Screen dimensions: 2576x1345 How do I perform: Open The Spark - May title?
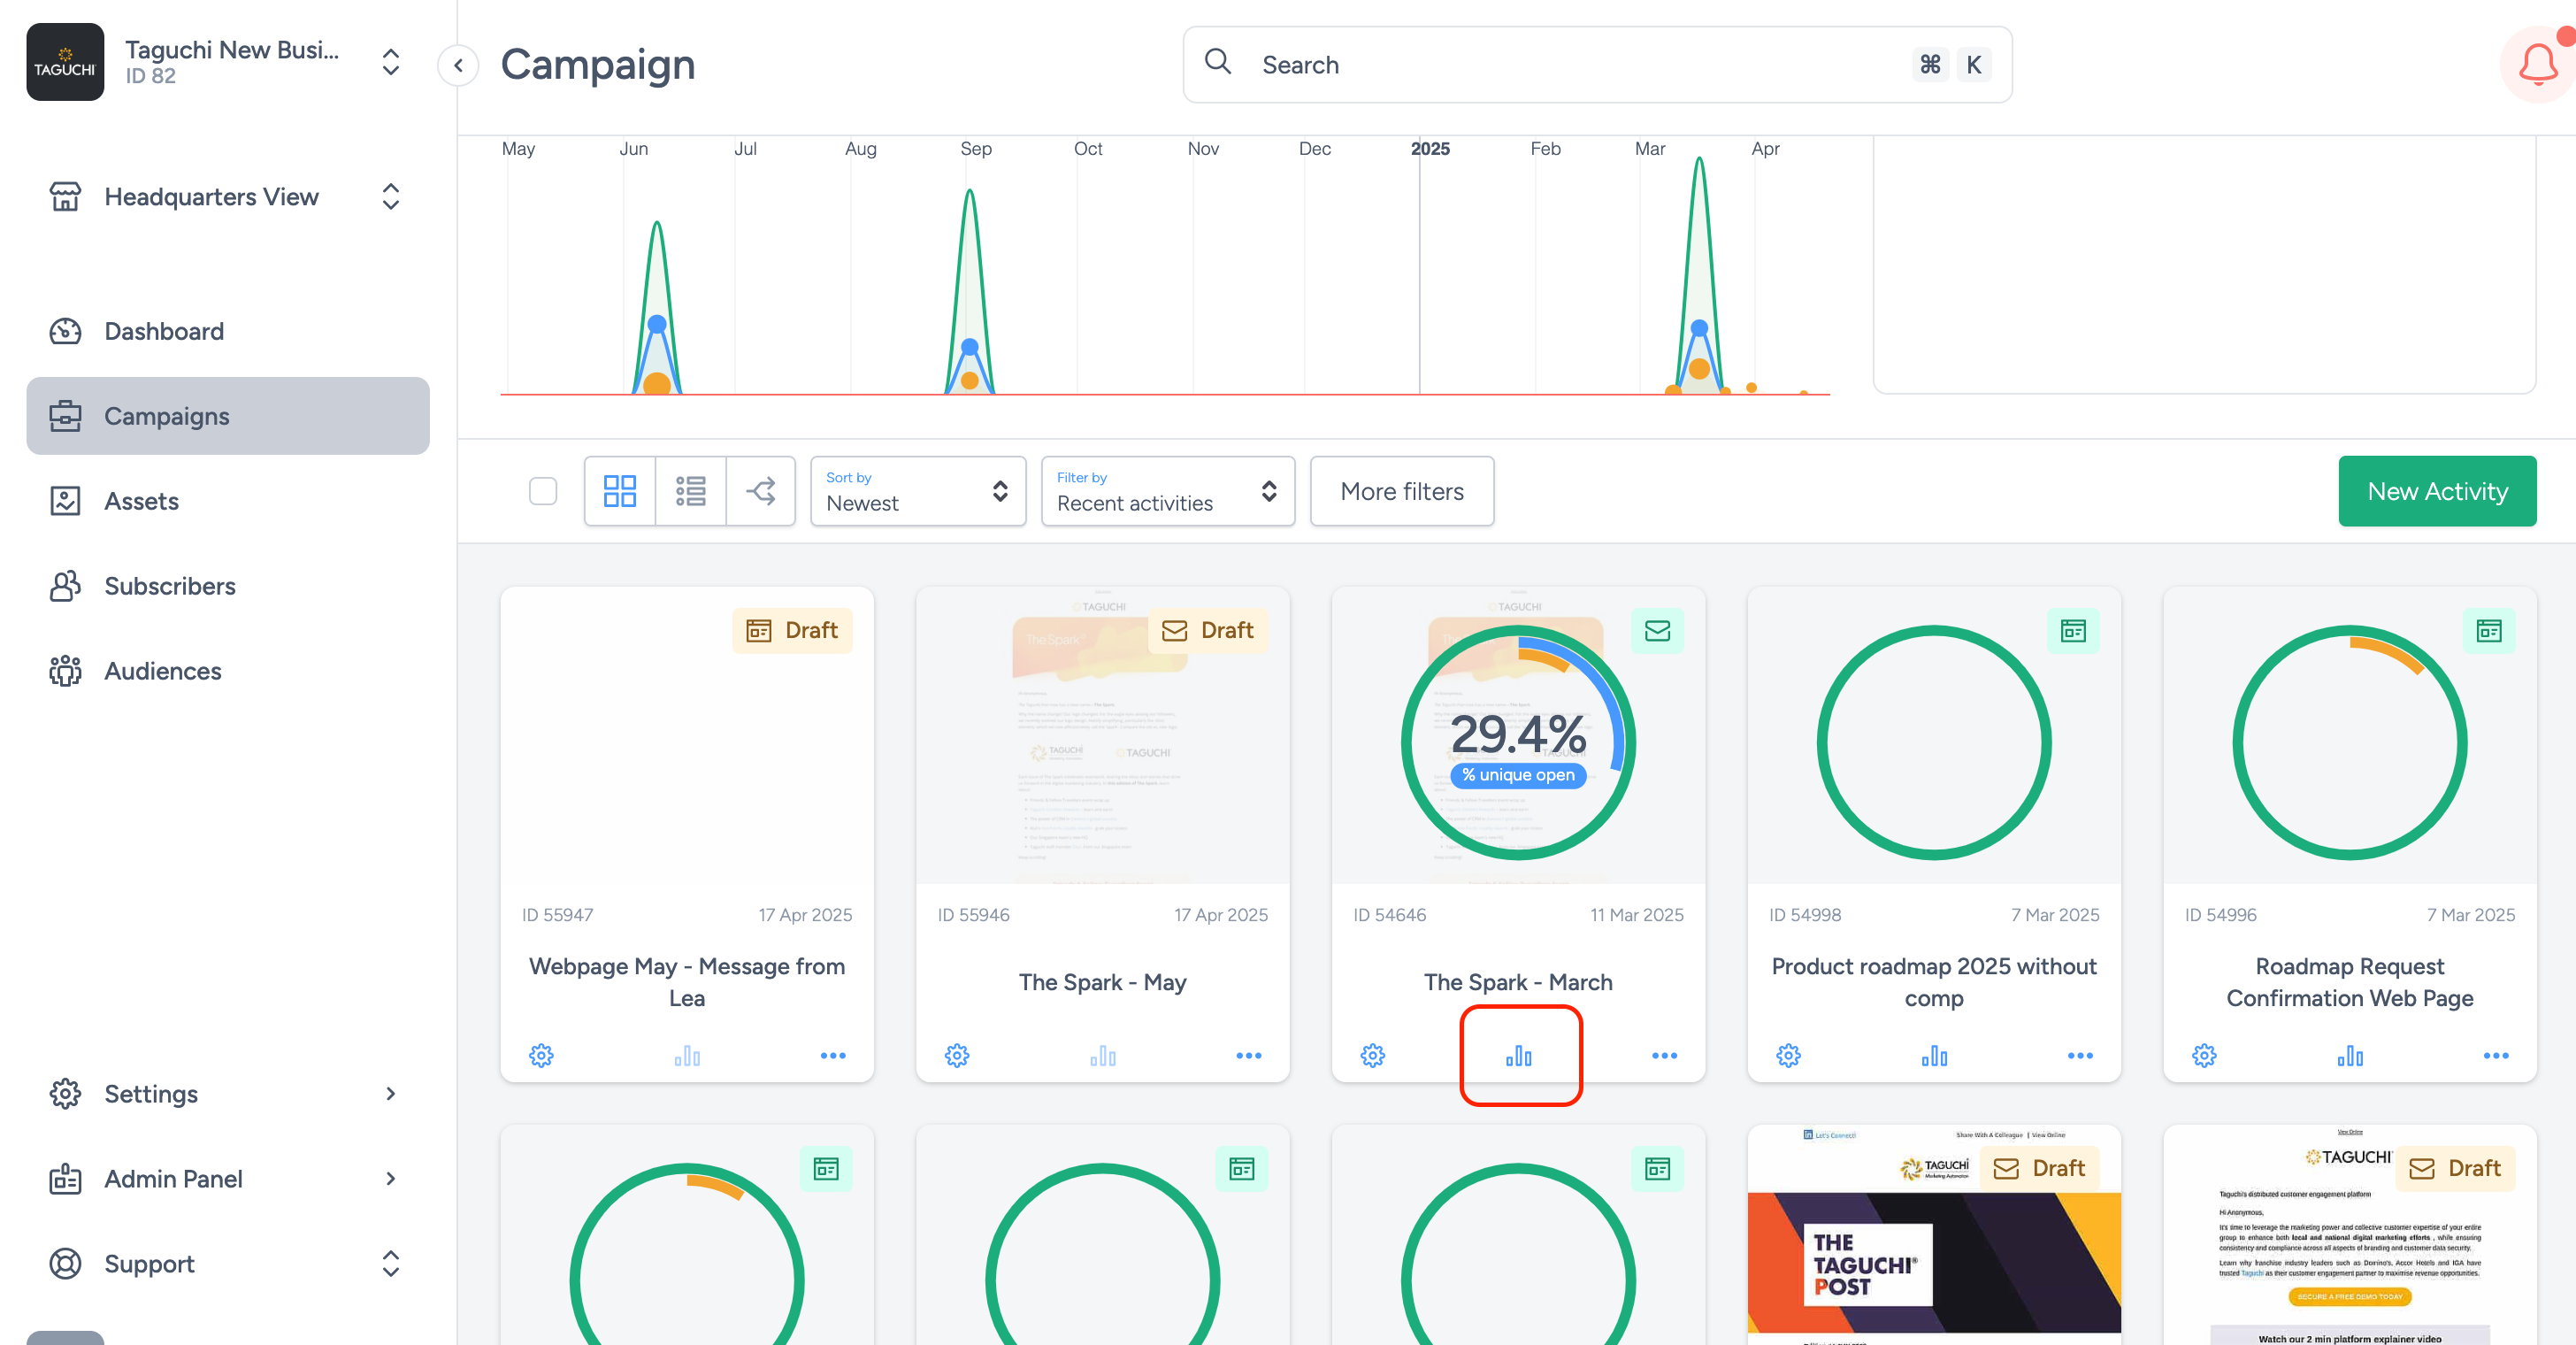1103,982
